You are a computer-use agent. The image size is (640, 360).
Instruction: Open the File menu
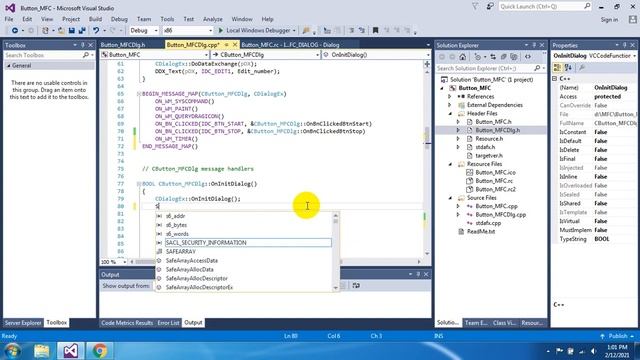(x=9, y=19)
